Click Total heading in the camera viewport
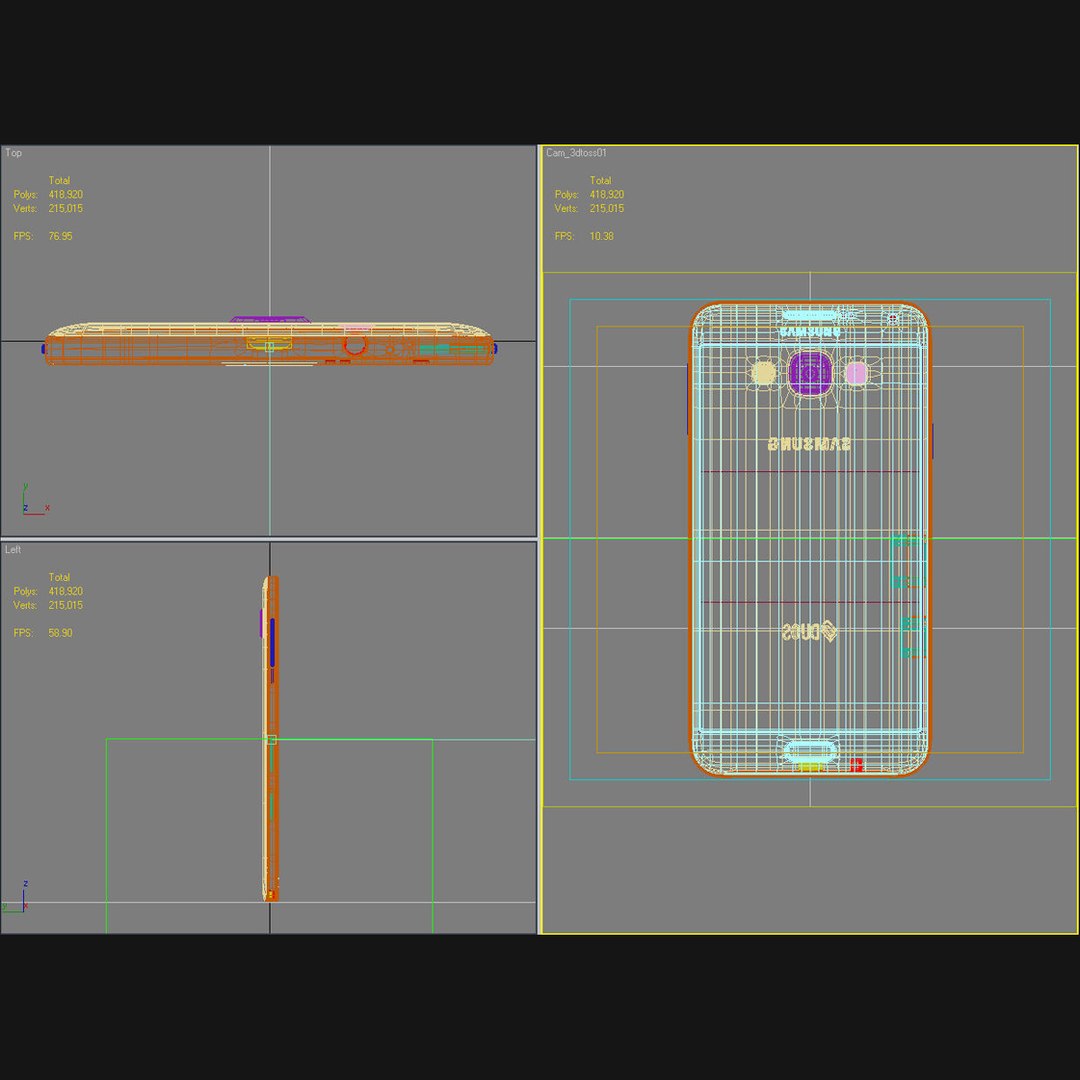The image size is (1080, 1080). click(x=600, y=180)
